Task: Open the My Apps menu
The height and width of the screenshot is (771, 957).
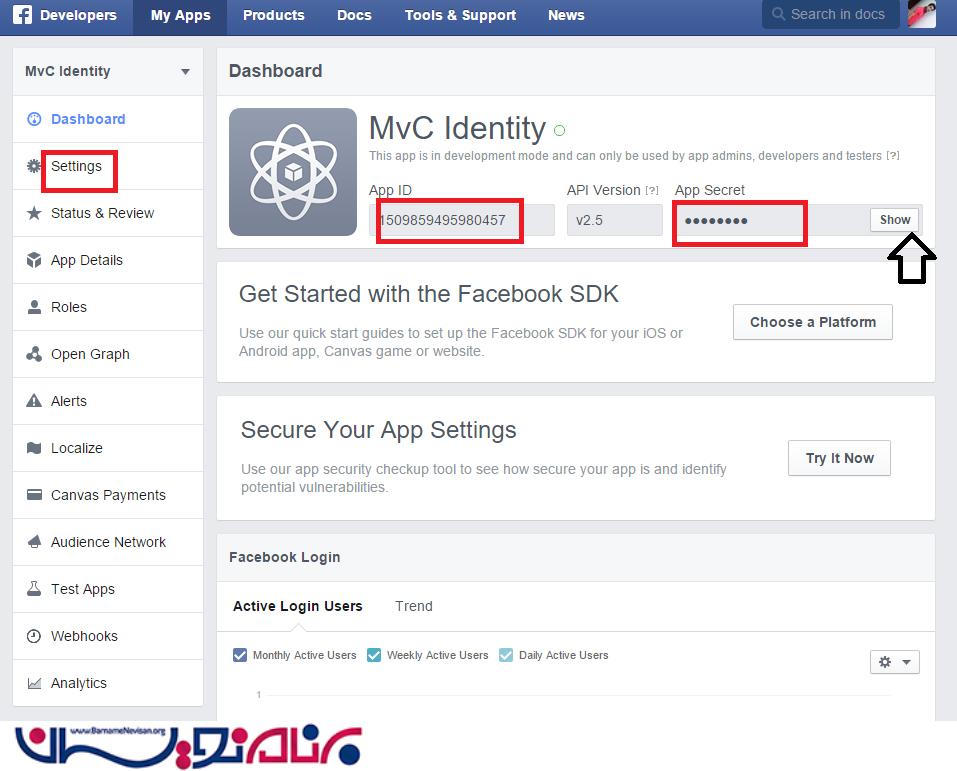Action: click(x=180, y=15)
